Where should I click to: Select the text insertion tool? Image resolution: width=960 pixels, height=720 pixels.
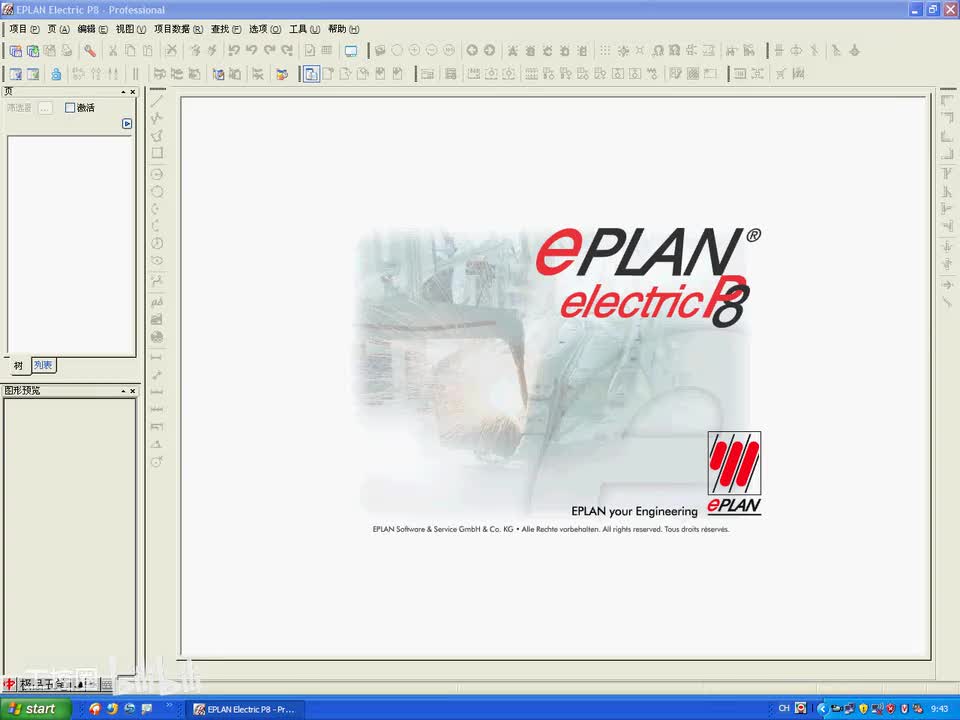(x=157, y=302)
